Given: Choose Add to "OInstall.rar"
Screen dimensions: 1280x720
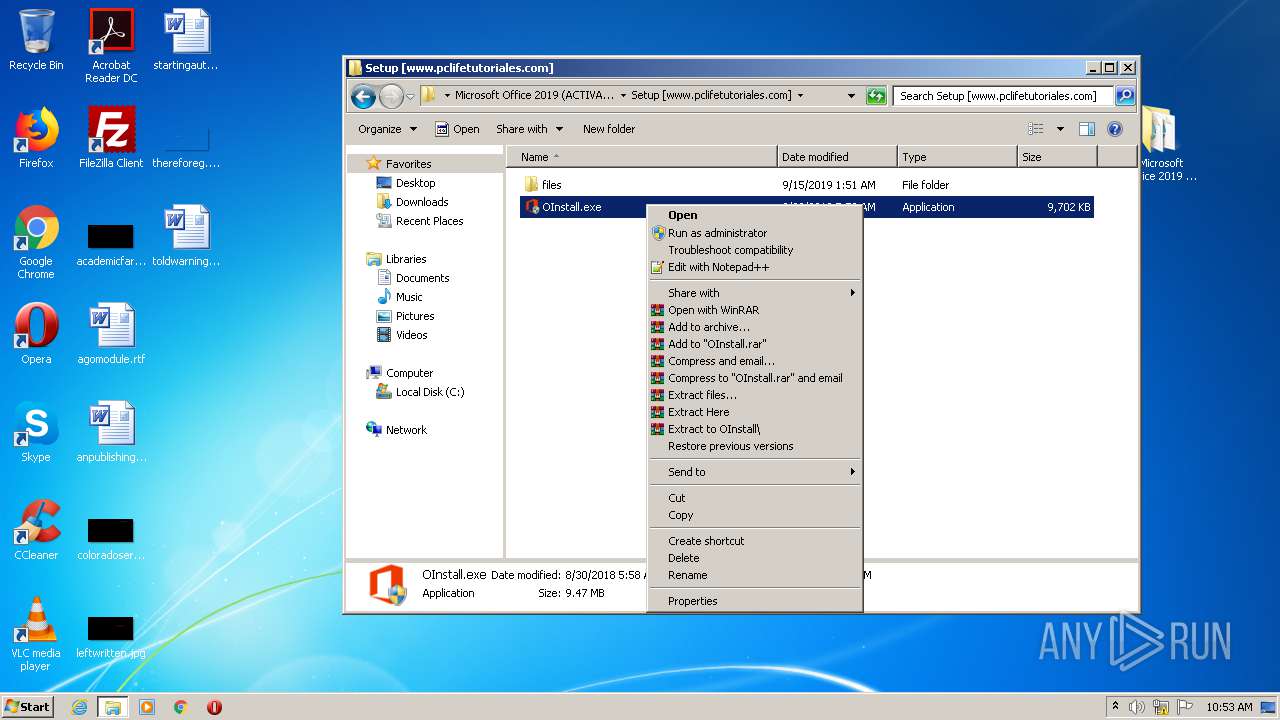Looking at the screenshot, I should tap(754, 344).
